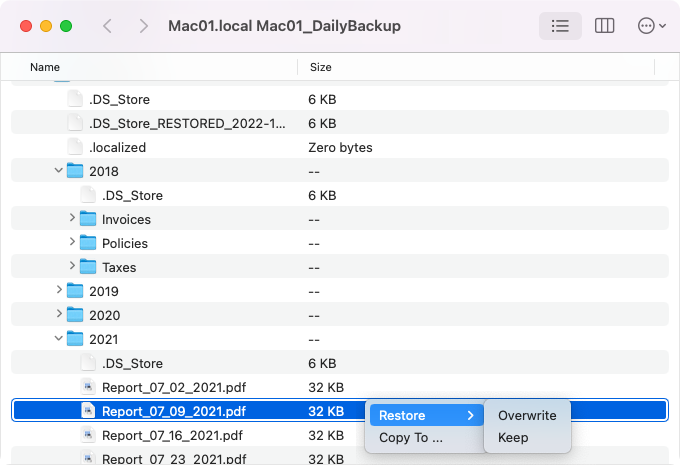Select Report_07_23_2021.pdf file name
This screenshot has height=465, width=680.
174,459
